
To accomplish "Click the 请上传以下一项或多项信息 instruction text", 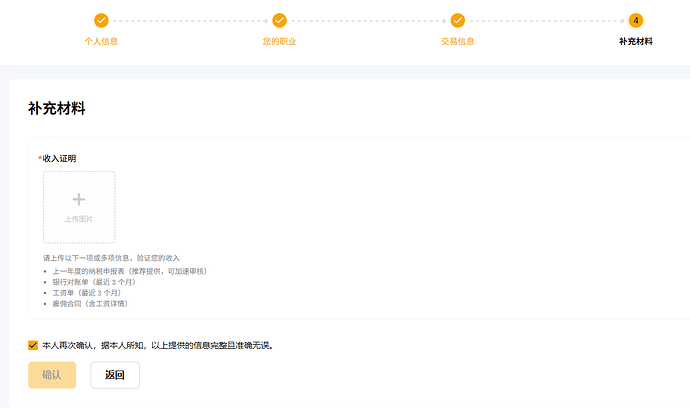I will point(111,258).
